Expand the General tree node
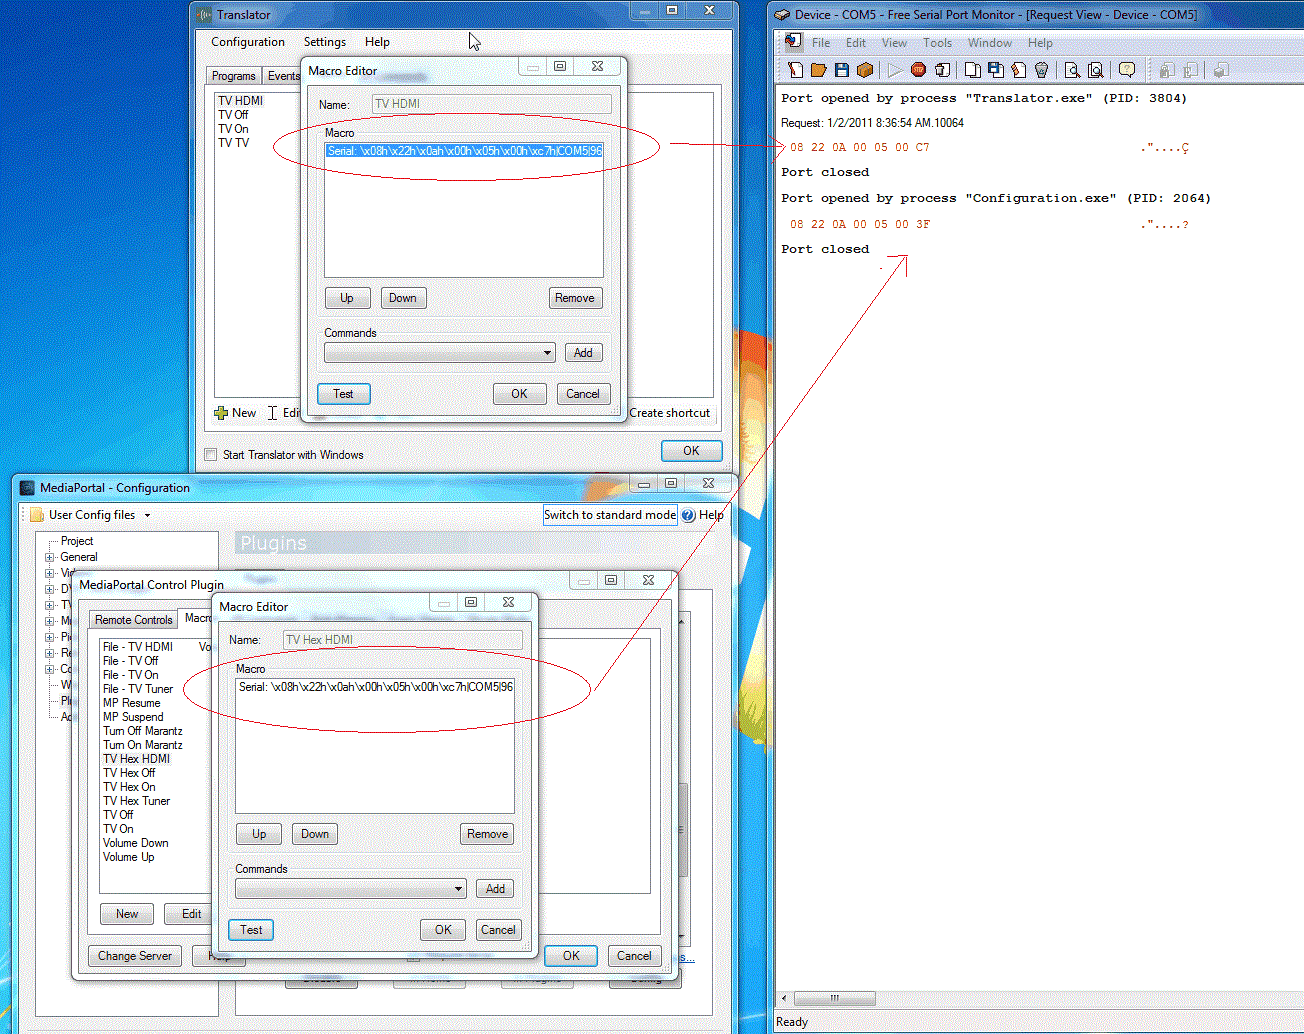This screenshot has height=1034, width=1304. [49, 557]
